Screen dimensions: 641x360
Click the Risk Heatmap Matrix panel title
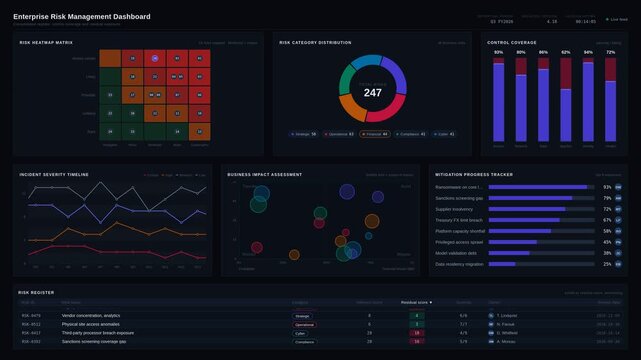[46, 42]
